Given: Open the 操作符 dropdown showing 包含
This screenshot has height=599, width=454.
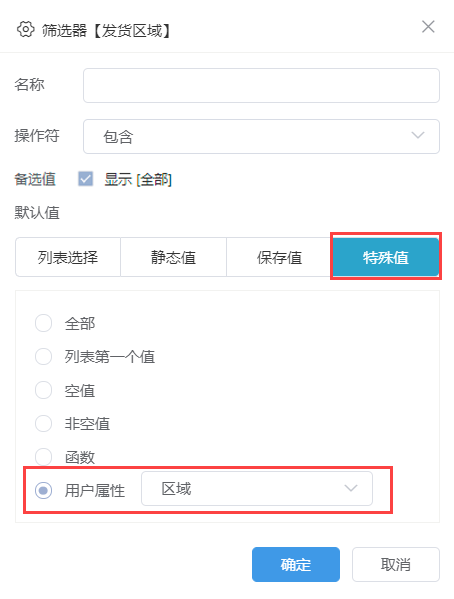Looking at the screenshot, I should click(261, 136).
